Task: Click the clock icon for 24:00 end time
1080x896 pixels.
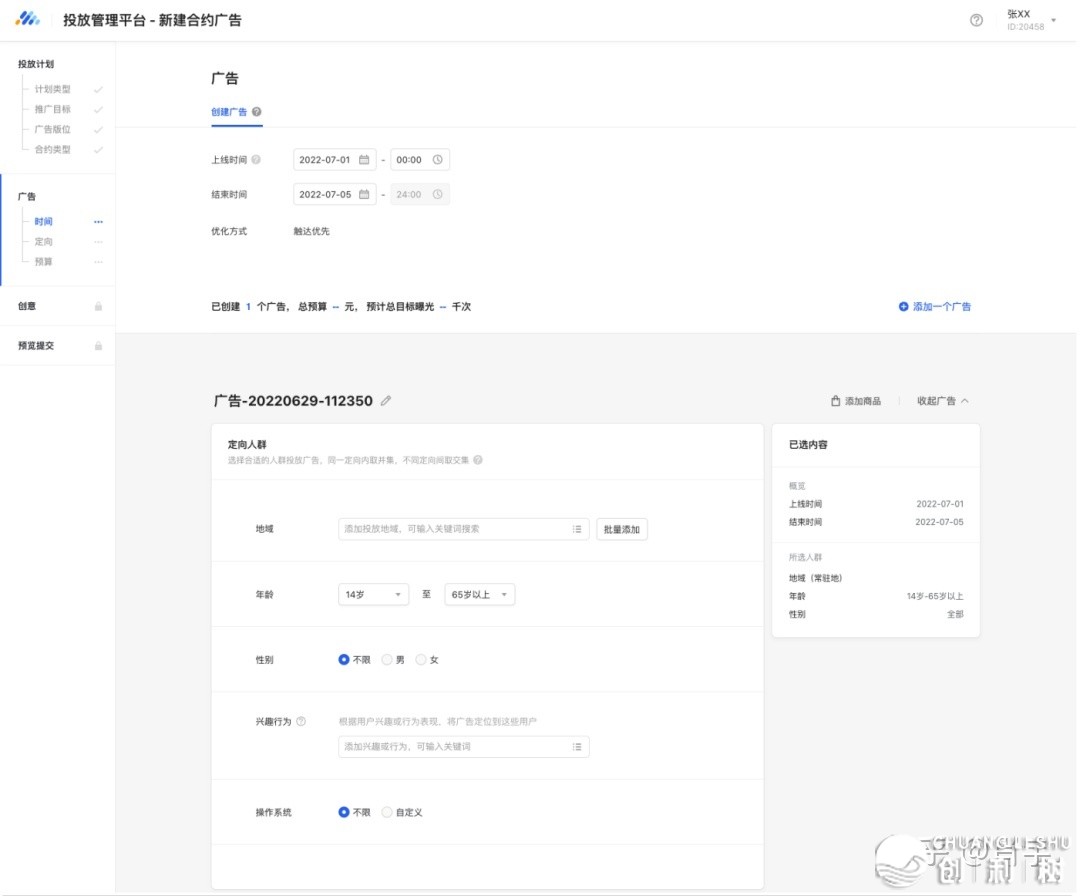Action: (437, 194)
